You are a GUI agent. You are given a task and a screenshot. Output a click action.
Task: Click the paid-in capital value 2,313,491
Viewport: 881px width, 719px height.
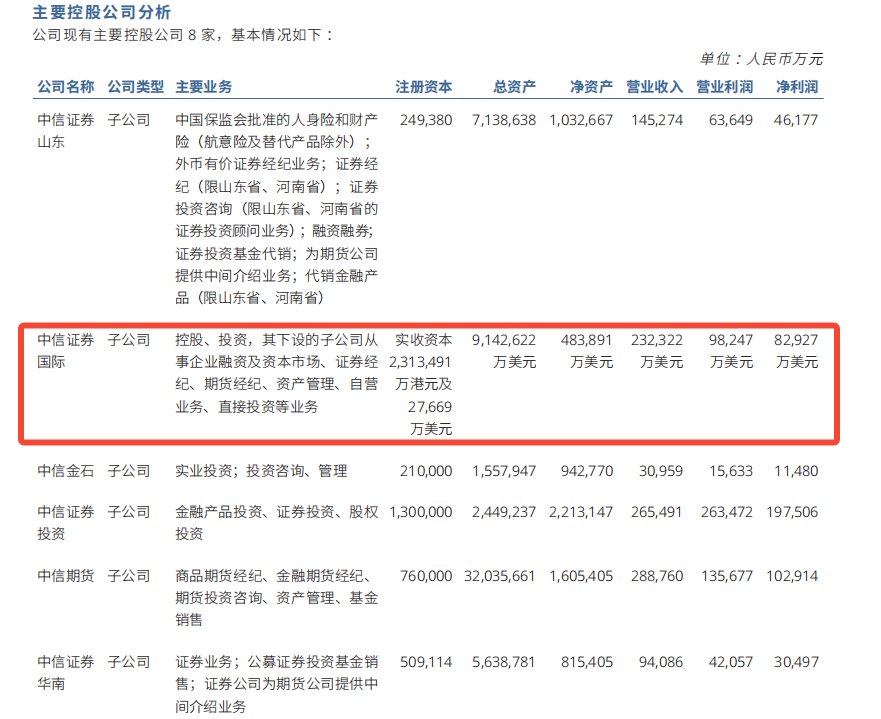pyautogui.click(x=420, y=362)
